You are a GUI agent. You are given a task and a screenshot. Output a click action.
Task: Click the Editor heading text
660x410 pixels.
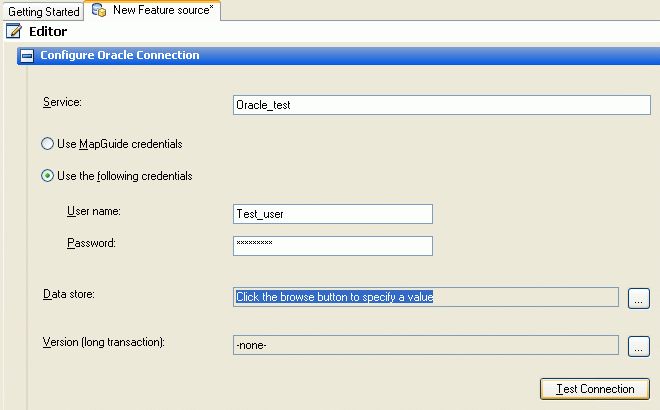point(48,32)
